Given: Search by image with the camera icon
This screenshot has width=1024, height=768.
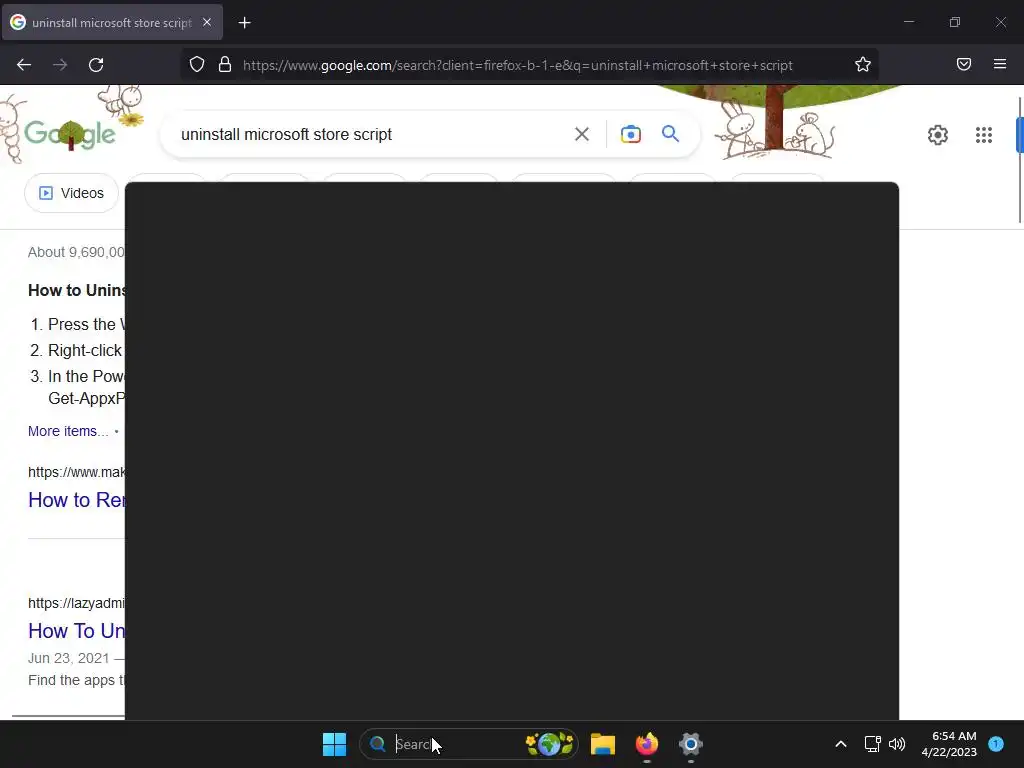Looking at the screenshot, I should pyautogui.click(x=630, y=134).
